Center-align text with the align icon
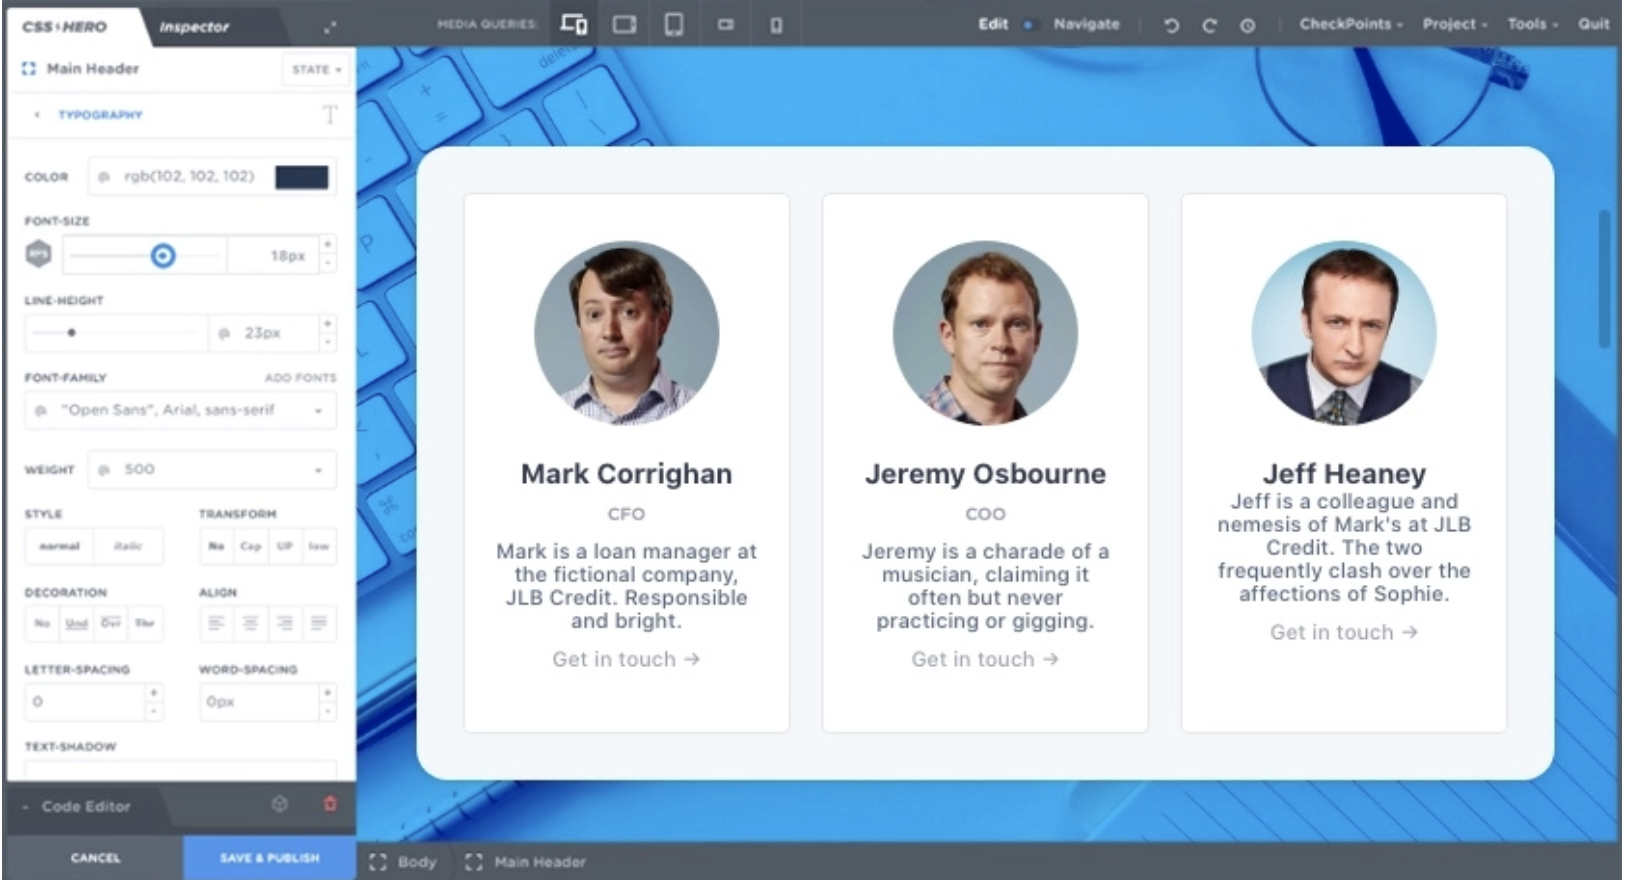The height and width of the screenshot is (880, 1630). click(x=250, y=623)
